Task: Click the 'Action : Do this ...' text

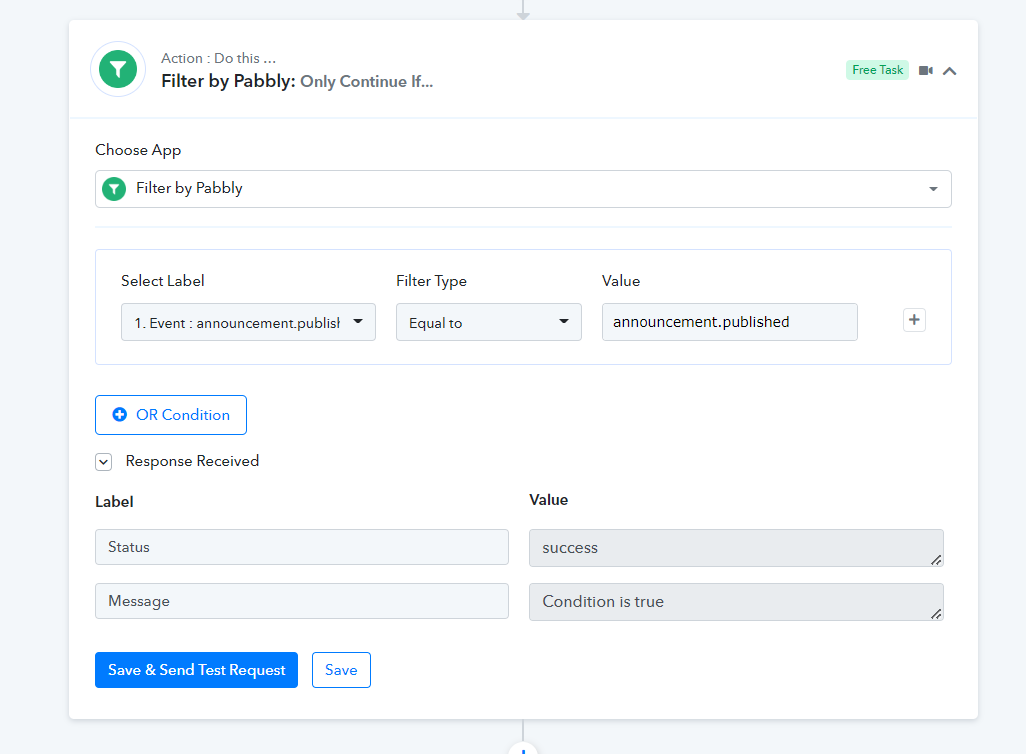Action: coord(219,58)
